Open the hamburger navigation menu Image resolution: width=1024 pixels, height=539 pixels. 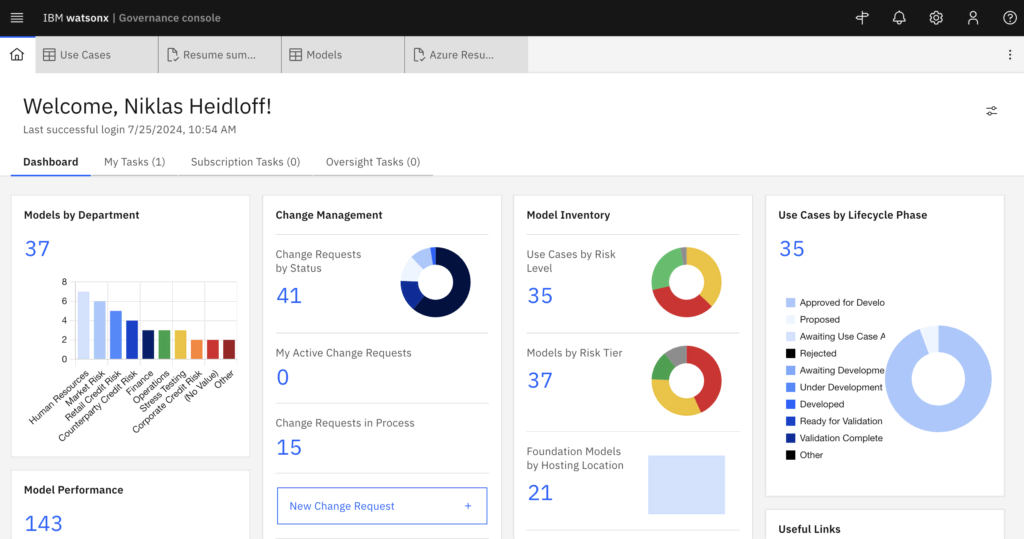[17, 18]
